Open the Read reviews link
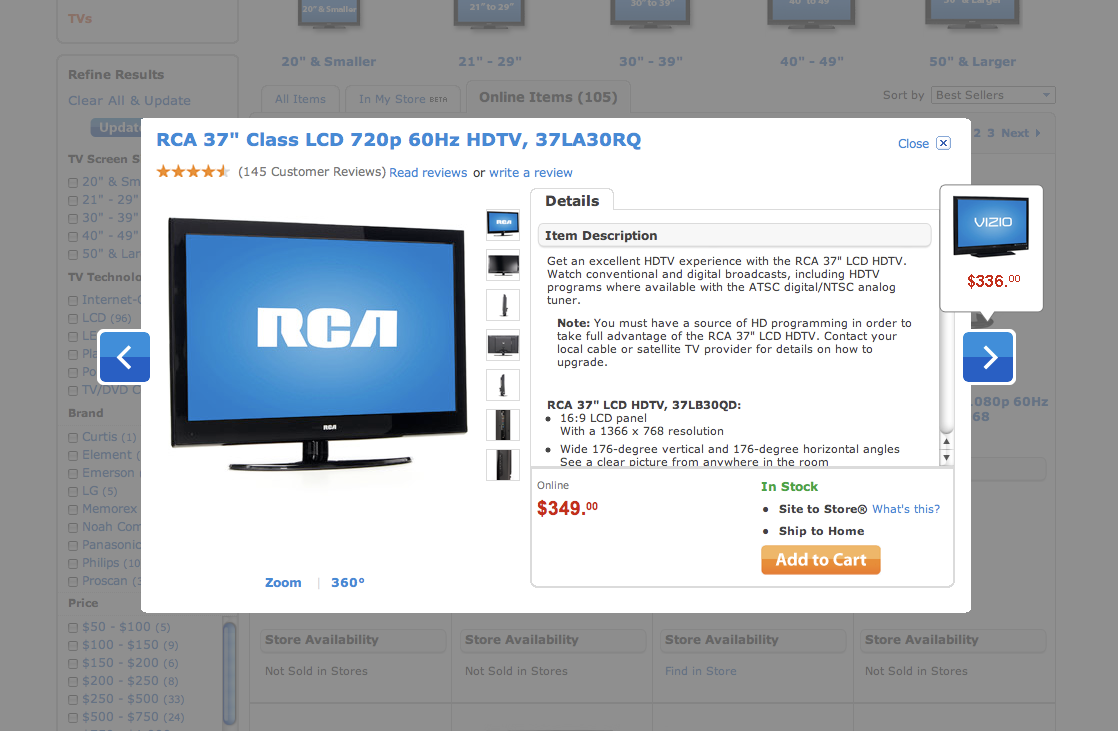Screen dimensions: 1118x731 [x=428, y=173]
